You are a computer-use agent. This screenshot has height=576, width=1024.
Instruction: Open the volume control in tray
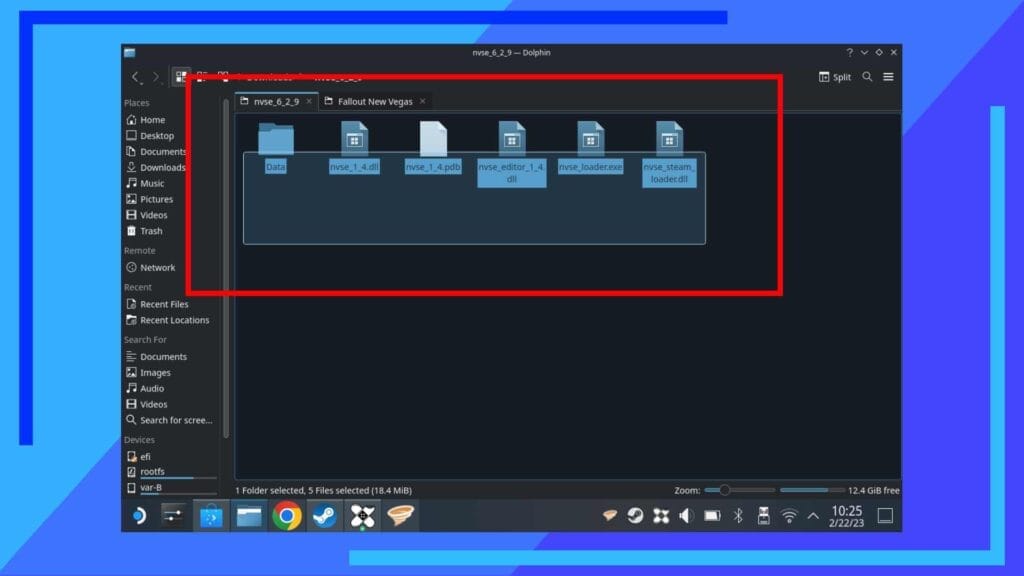coord(686,516)
